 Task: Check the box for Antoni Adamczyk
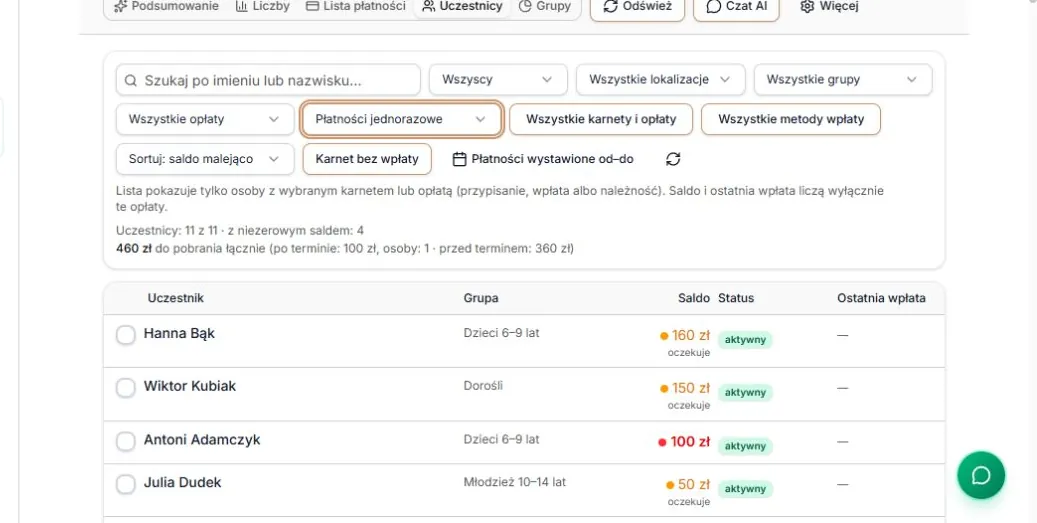pyautogui.click(x=126, y=441)
